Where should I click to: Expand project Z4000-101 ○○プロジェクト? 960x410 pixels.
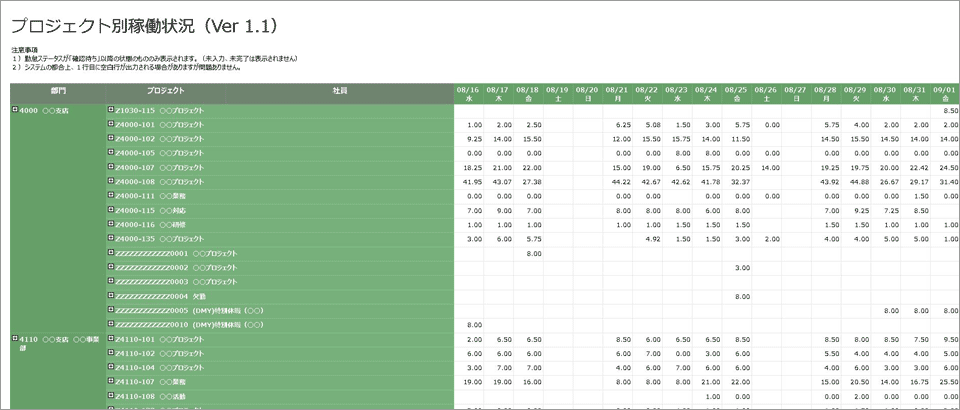pyautogui.click(x=111, y=124)
